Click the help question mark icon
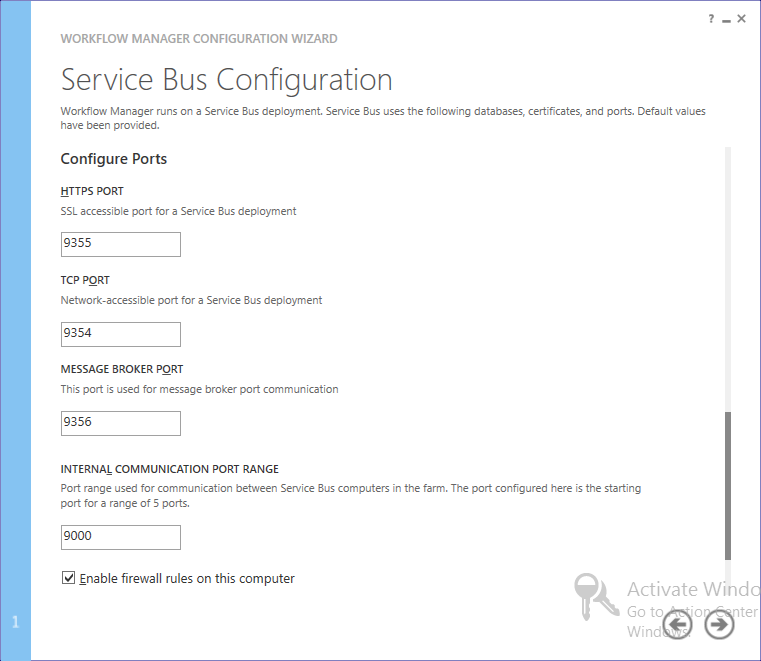Screen dimensions: 761x661 pos(712,18)
